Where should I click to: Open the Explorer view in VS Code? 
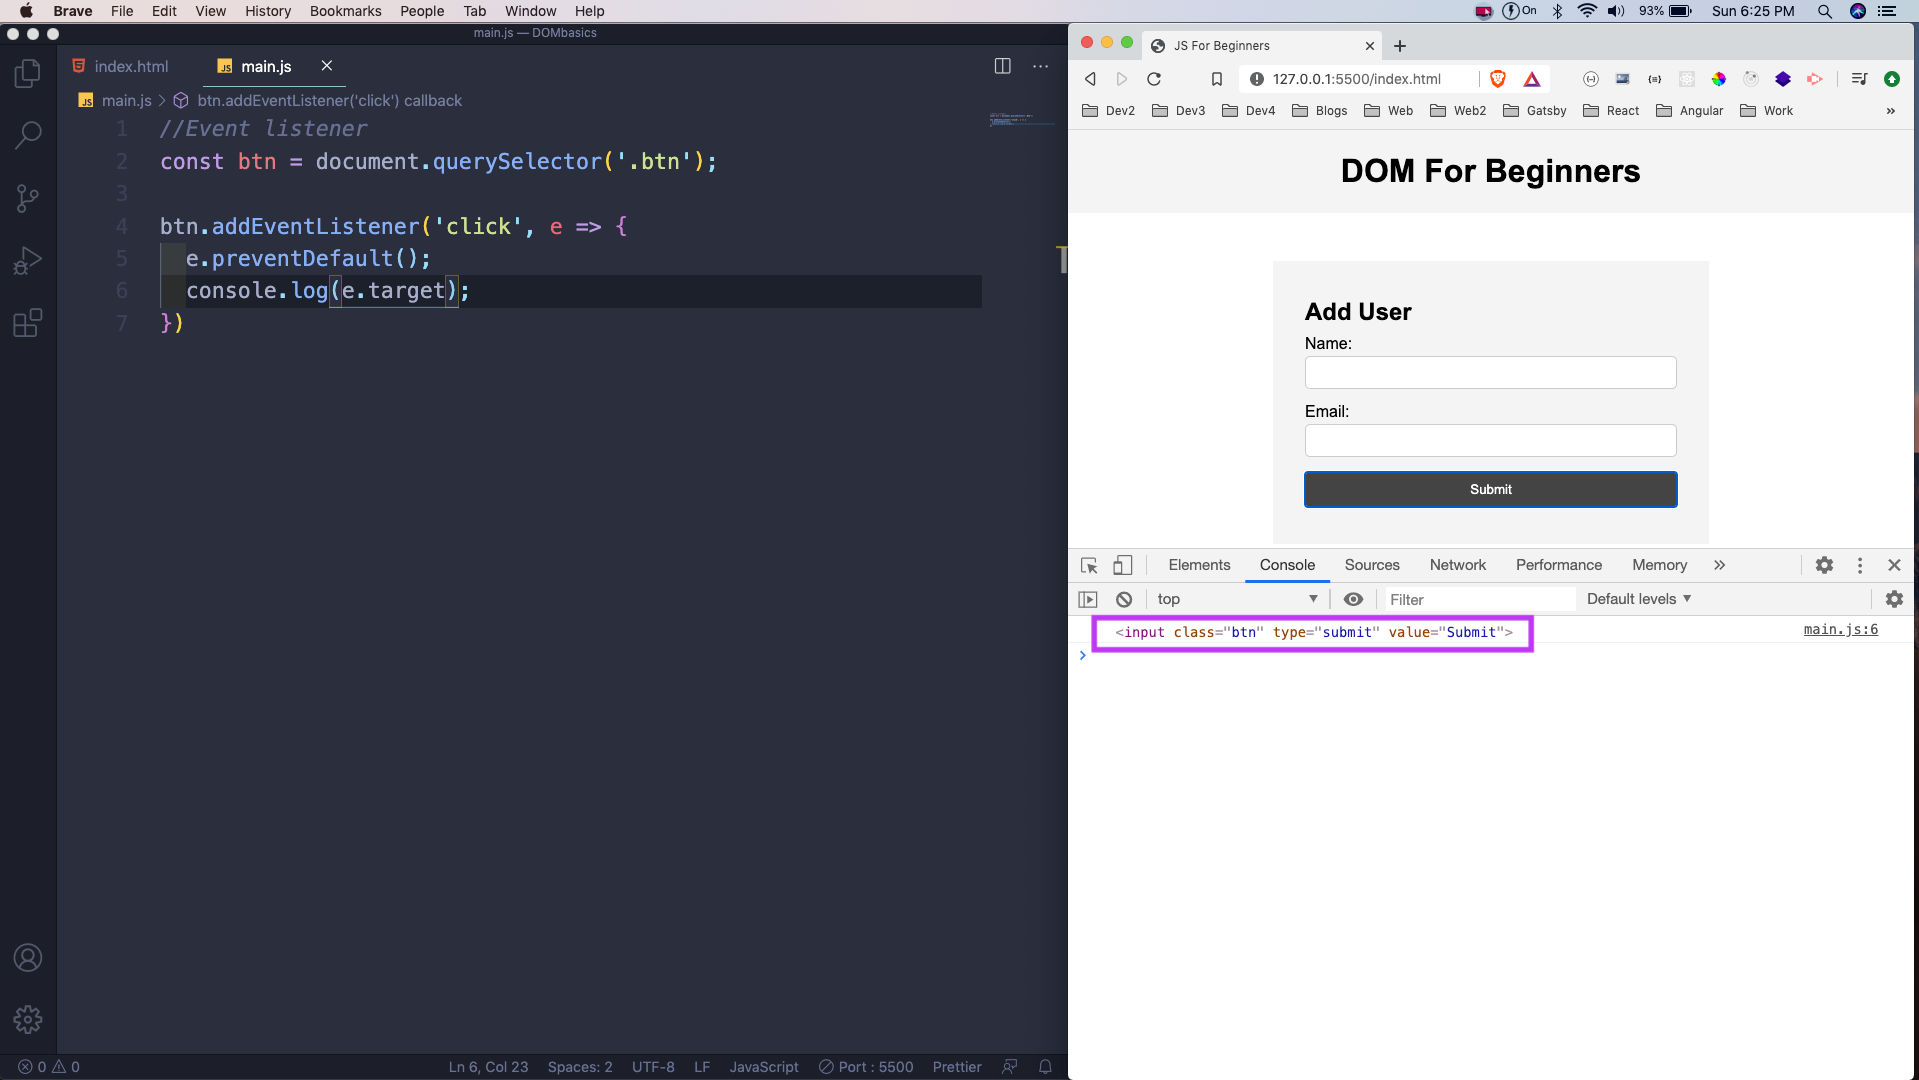(x=28, y=73)
